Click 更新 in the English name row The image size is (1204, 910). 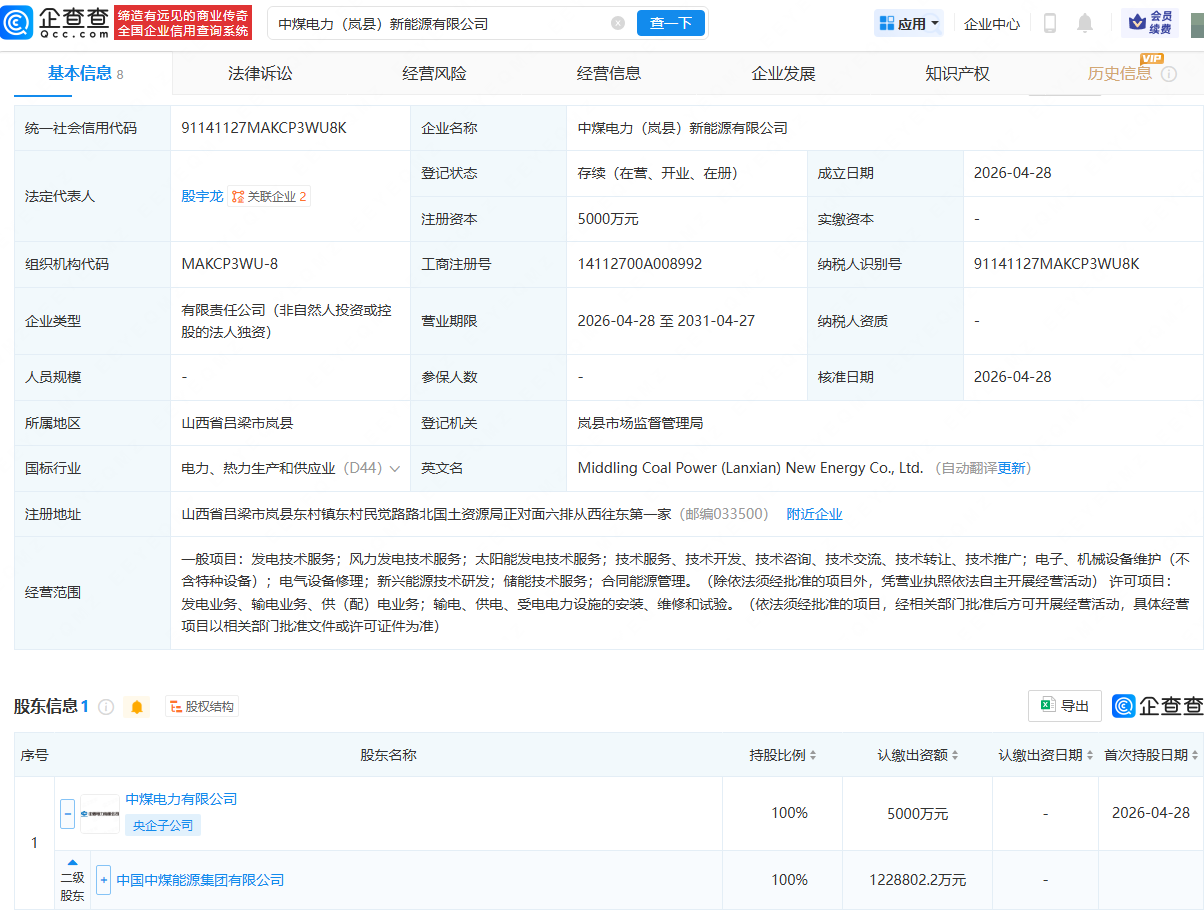tap(1011, 468)
